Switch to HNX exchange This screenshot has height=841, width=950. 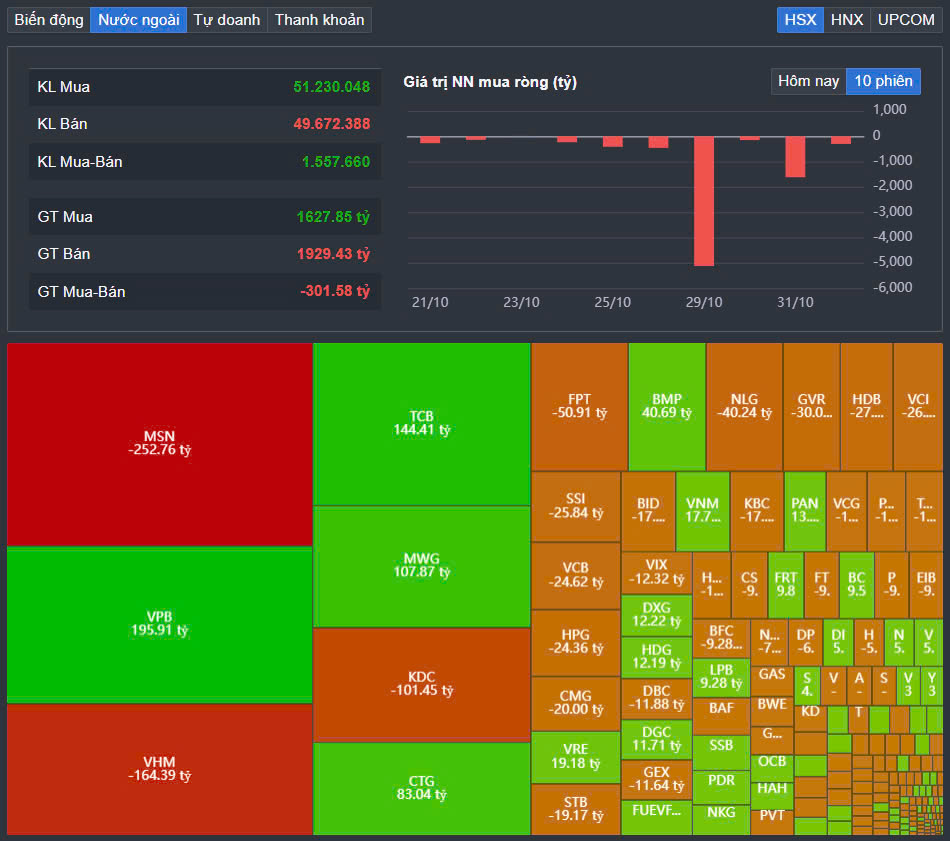pos(846,20)
